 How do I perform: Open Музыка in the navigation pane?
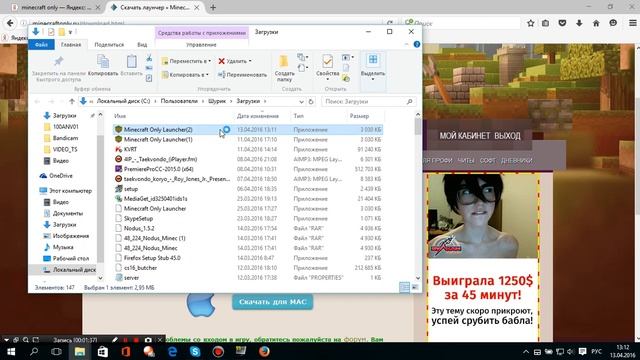(63, 247)
